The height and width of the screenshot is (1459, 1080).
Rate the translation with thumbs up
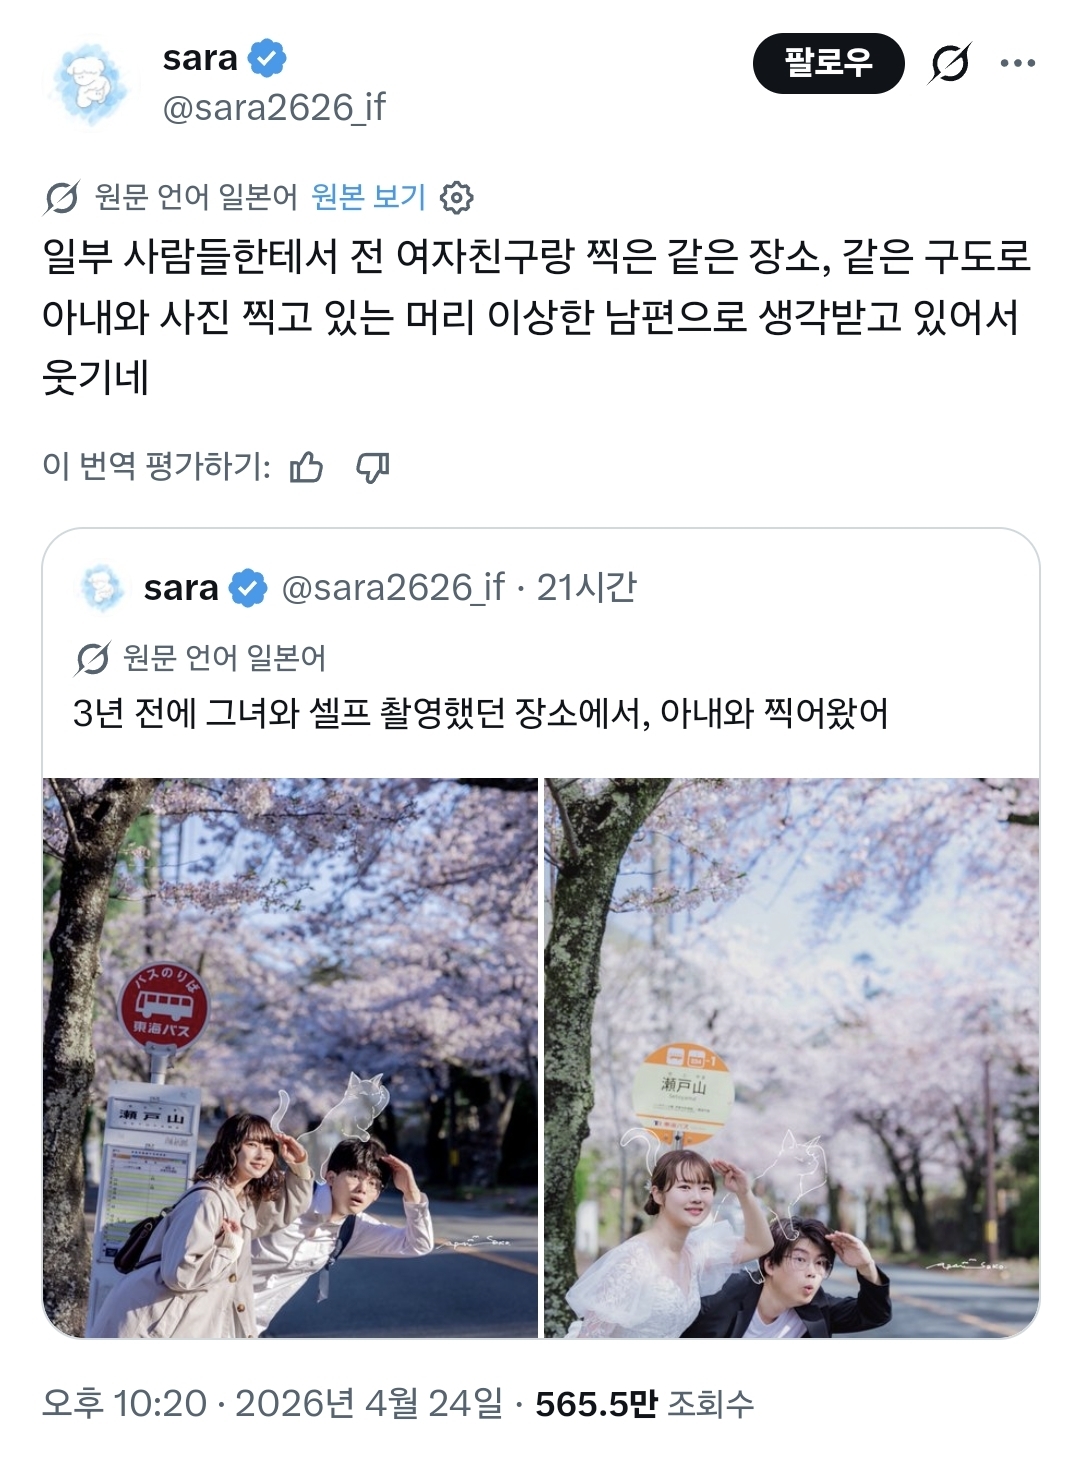point(306,467)
